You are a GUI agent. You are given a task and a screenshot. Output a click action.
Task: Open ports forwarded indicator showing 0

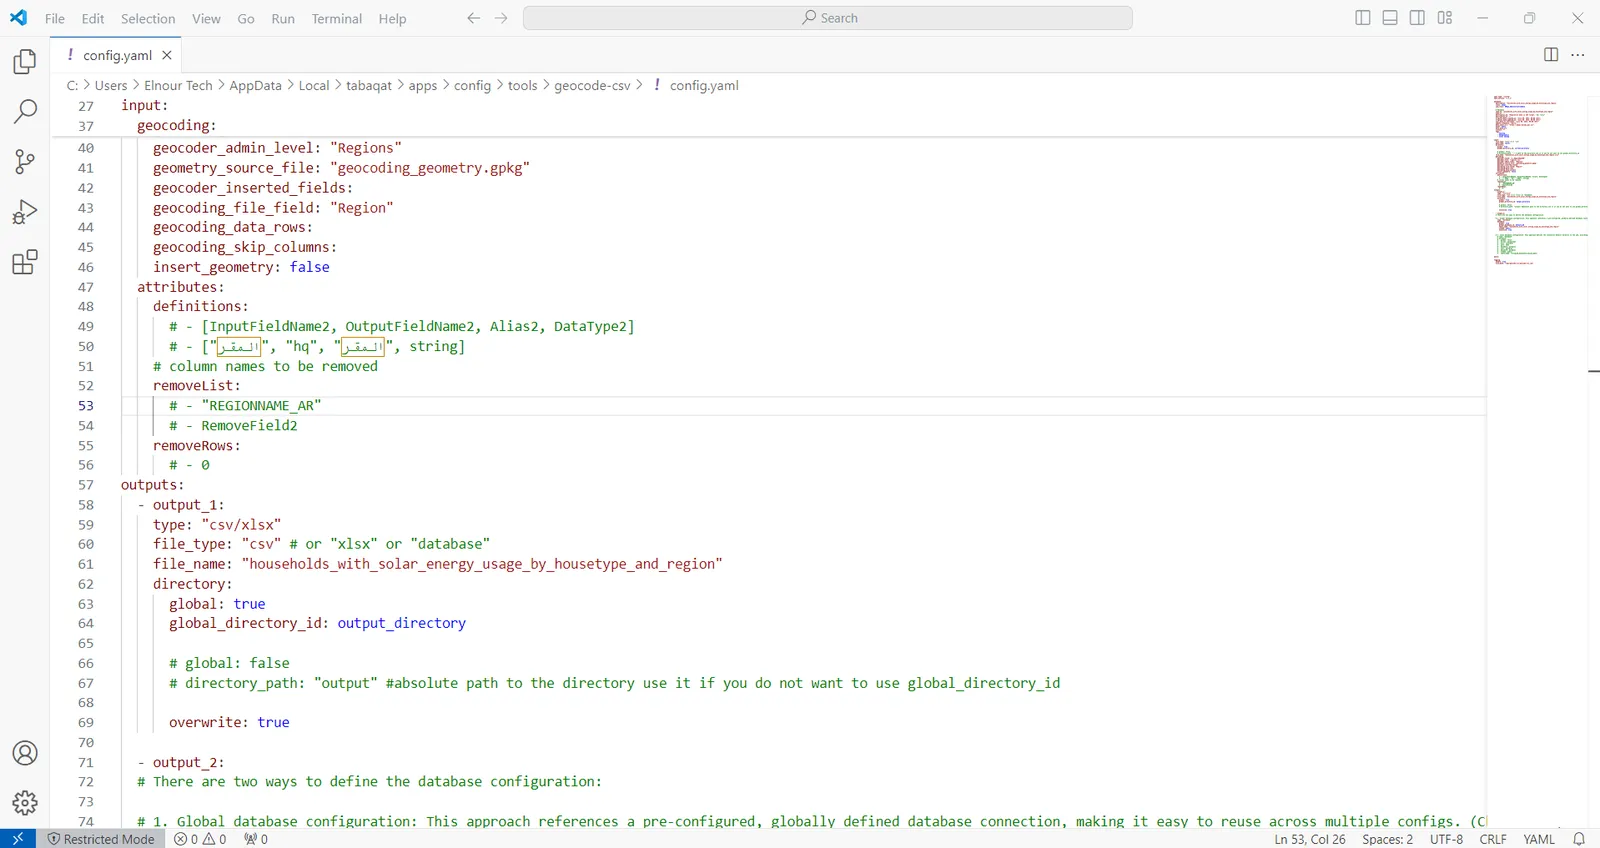pos(256,839)
